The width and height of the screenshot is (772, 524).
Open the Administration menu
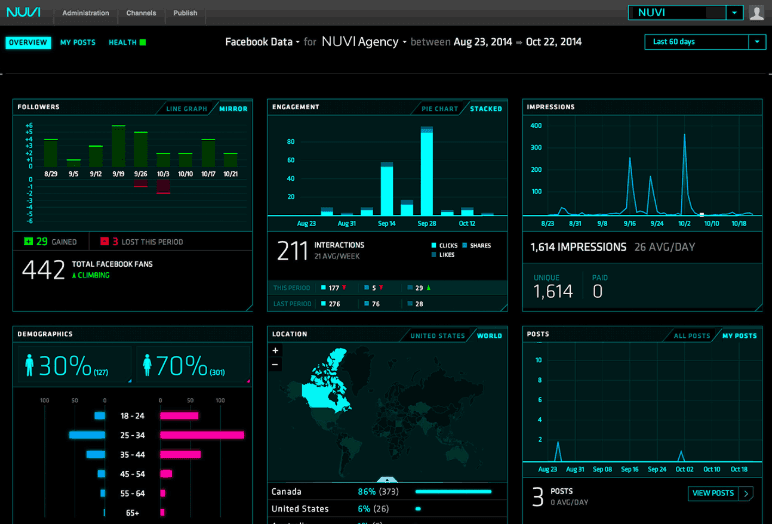point(85,14)
